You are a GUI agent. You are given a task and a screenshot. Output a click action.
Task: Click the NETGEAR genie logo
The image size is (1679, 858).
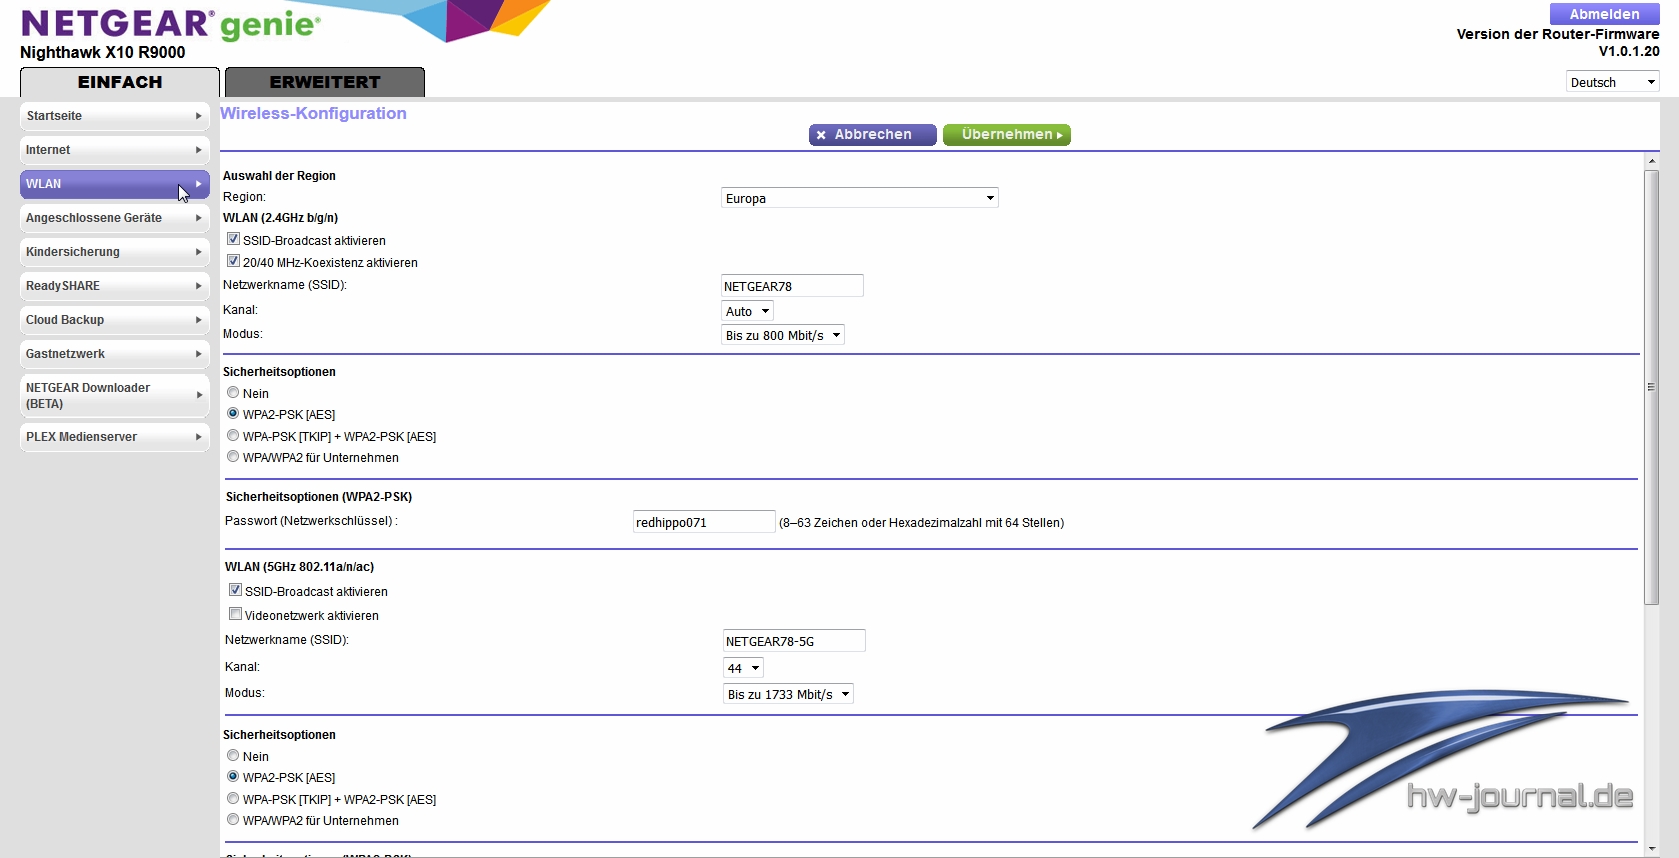pos(170,24)
